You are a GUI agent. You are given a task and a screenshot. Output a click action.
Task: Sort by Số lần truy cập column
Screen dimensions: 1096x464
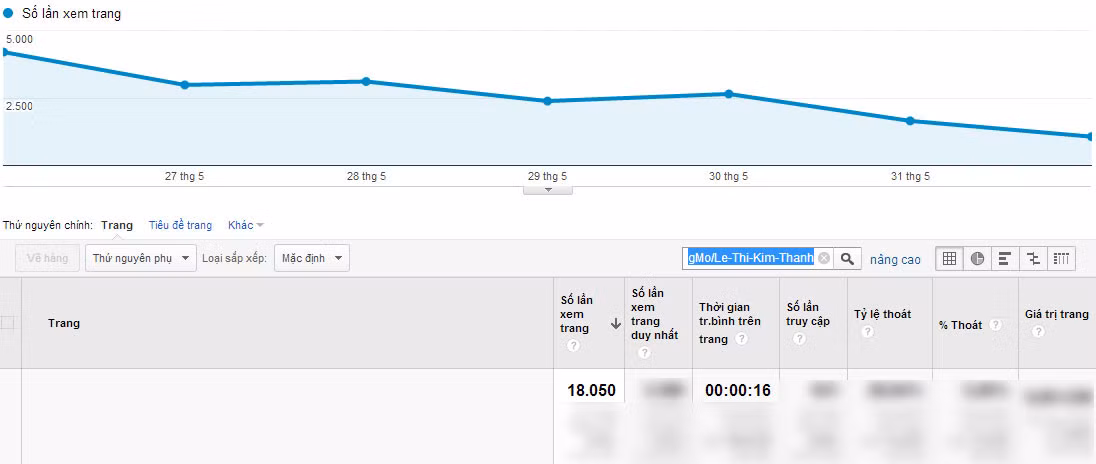click(808, 314)
